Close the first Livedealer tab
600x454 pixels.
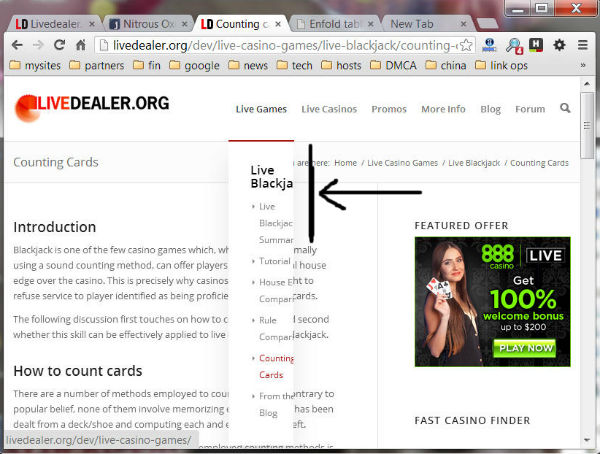tap(92, 24)
